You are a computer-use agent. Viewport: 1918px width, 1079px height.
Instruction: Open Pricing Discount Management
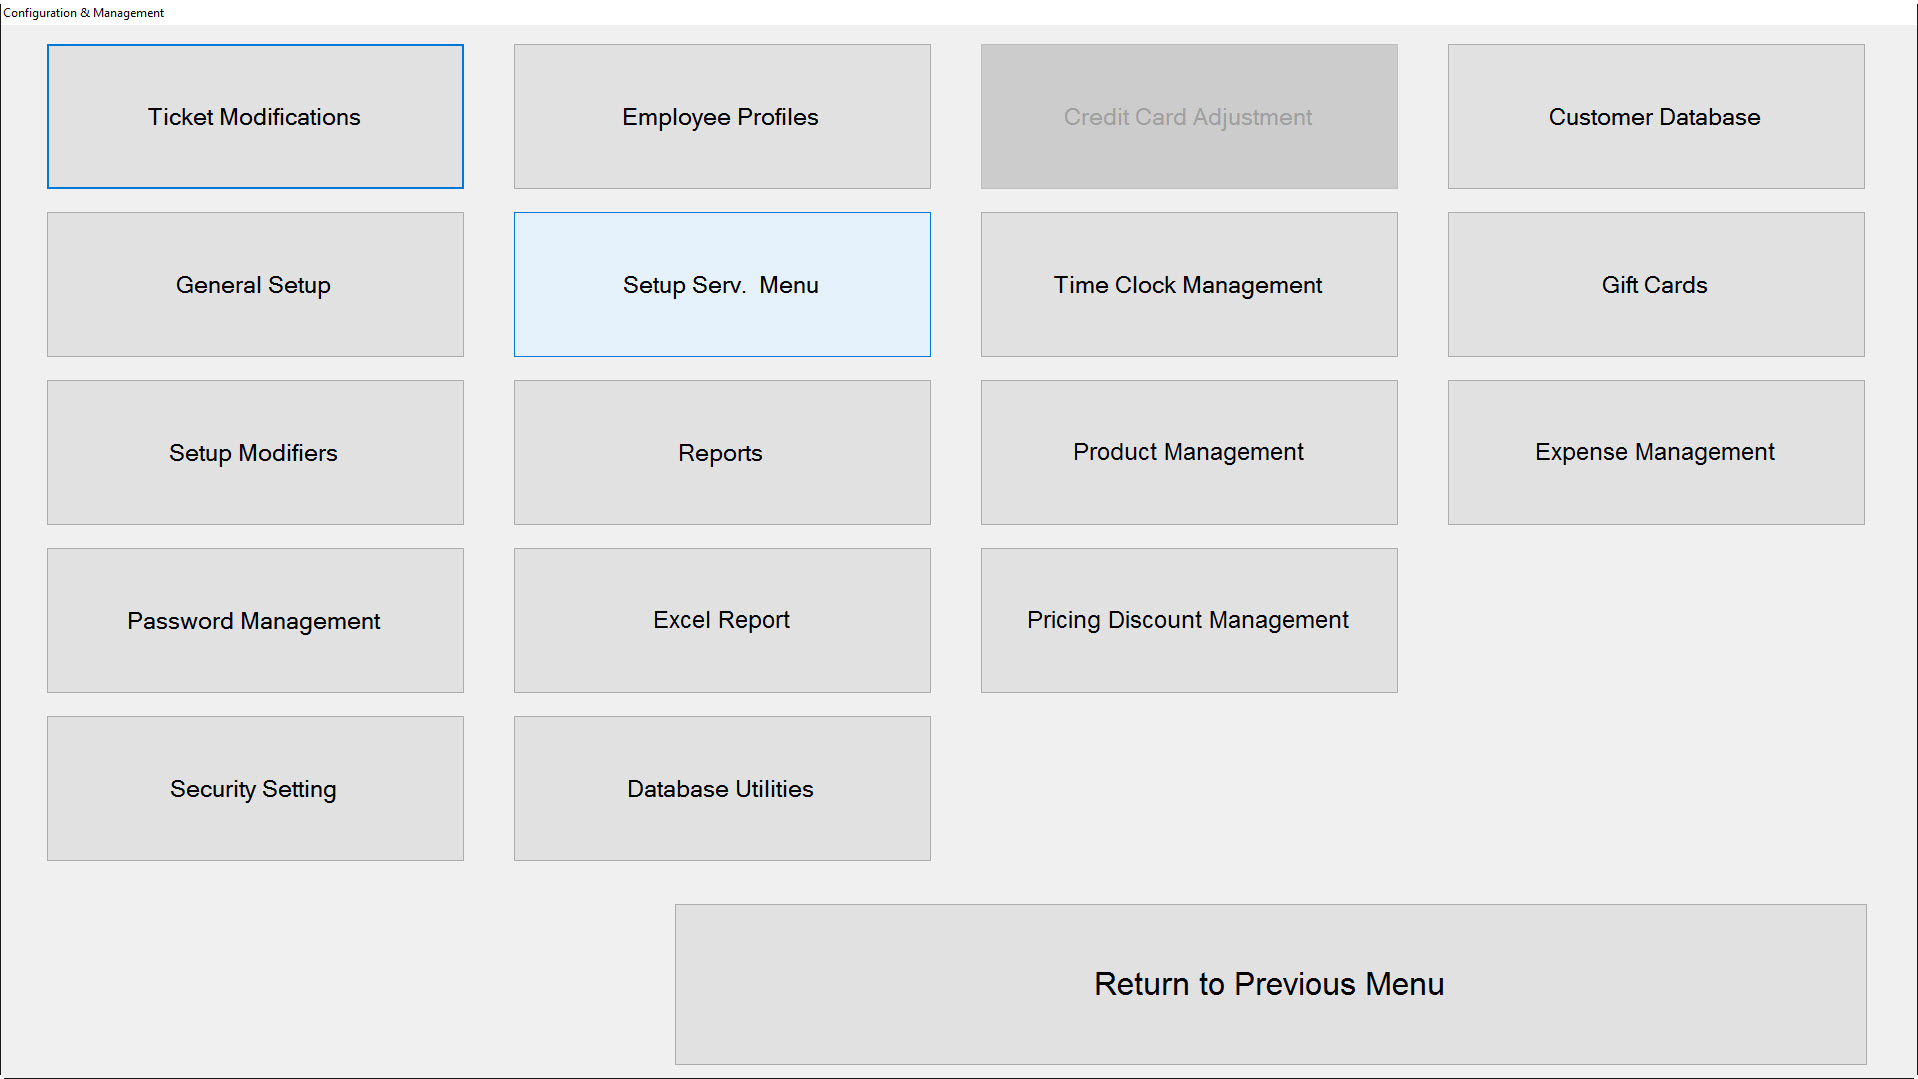coord(1188,620)
